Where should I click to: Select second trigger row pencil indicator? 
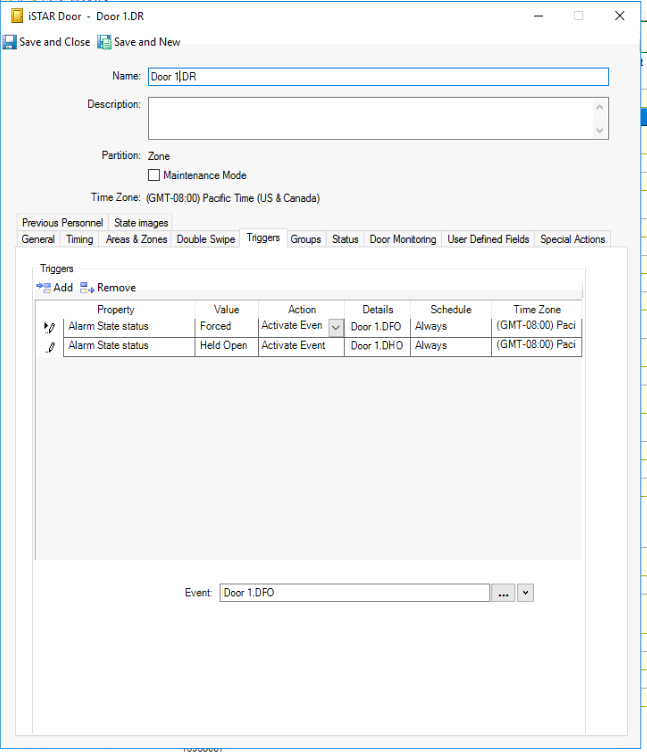click(x=50, y=347)
